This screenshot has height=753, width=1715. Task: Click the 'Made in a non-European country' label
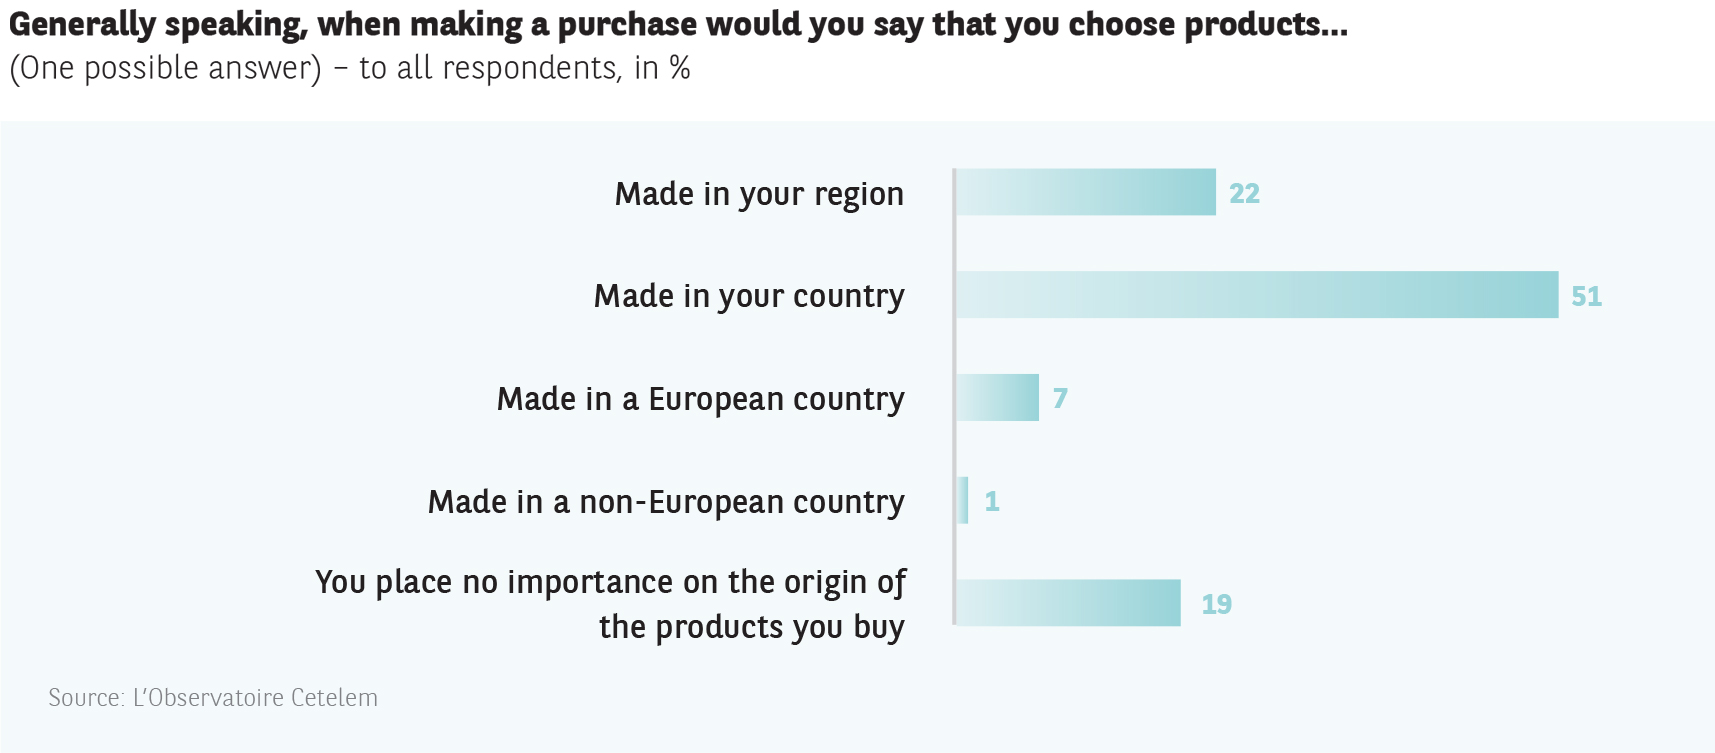666,502
